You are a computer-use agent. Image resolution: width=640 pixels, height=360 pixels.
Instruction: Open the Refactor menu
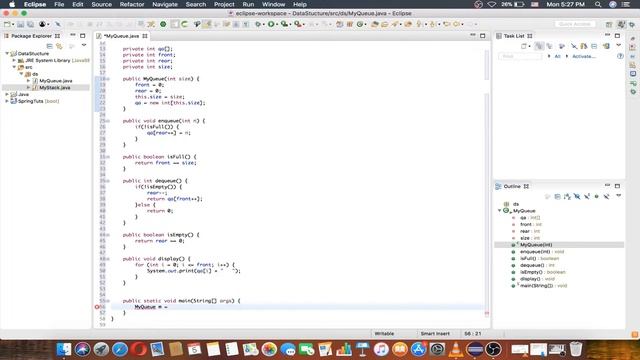pos(132,4)
